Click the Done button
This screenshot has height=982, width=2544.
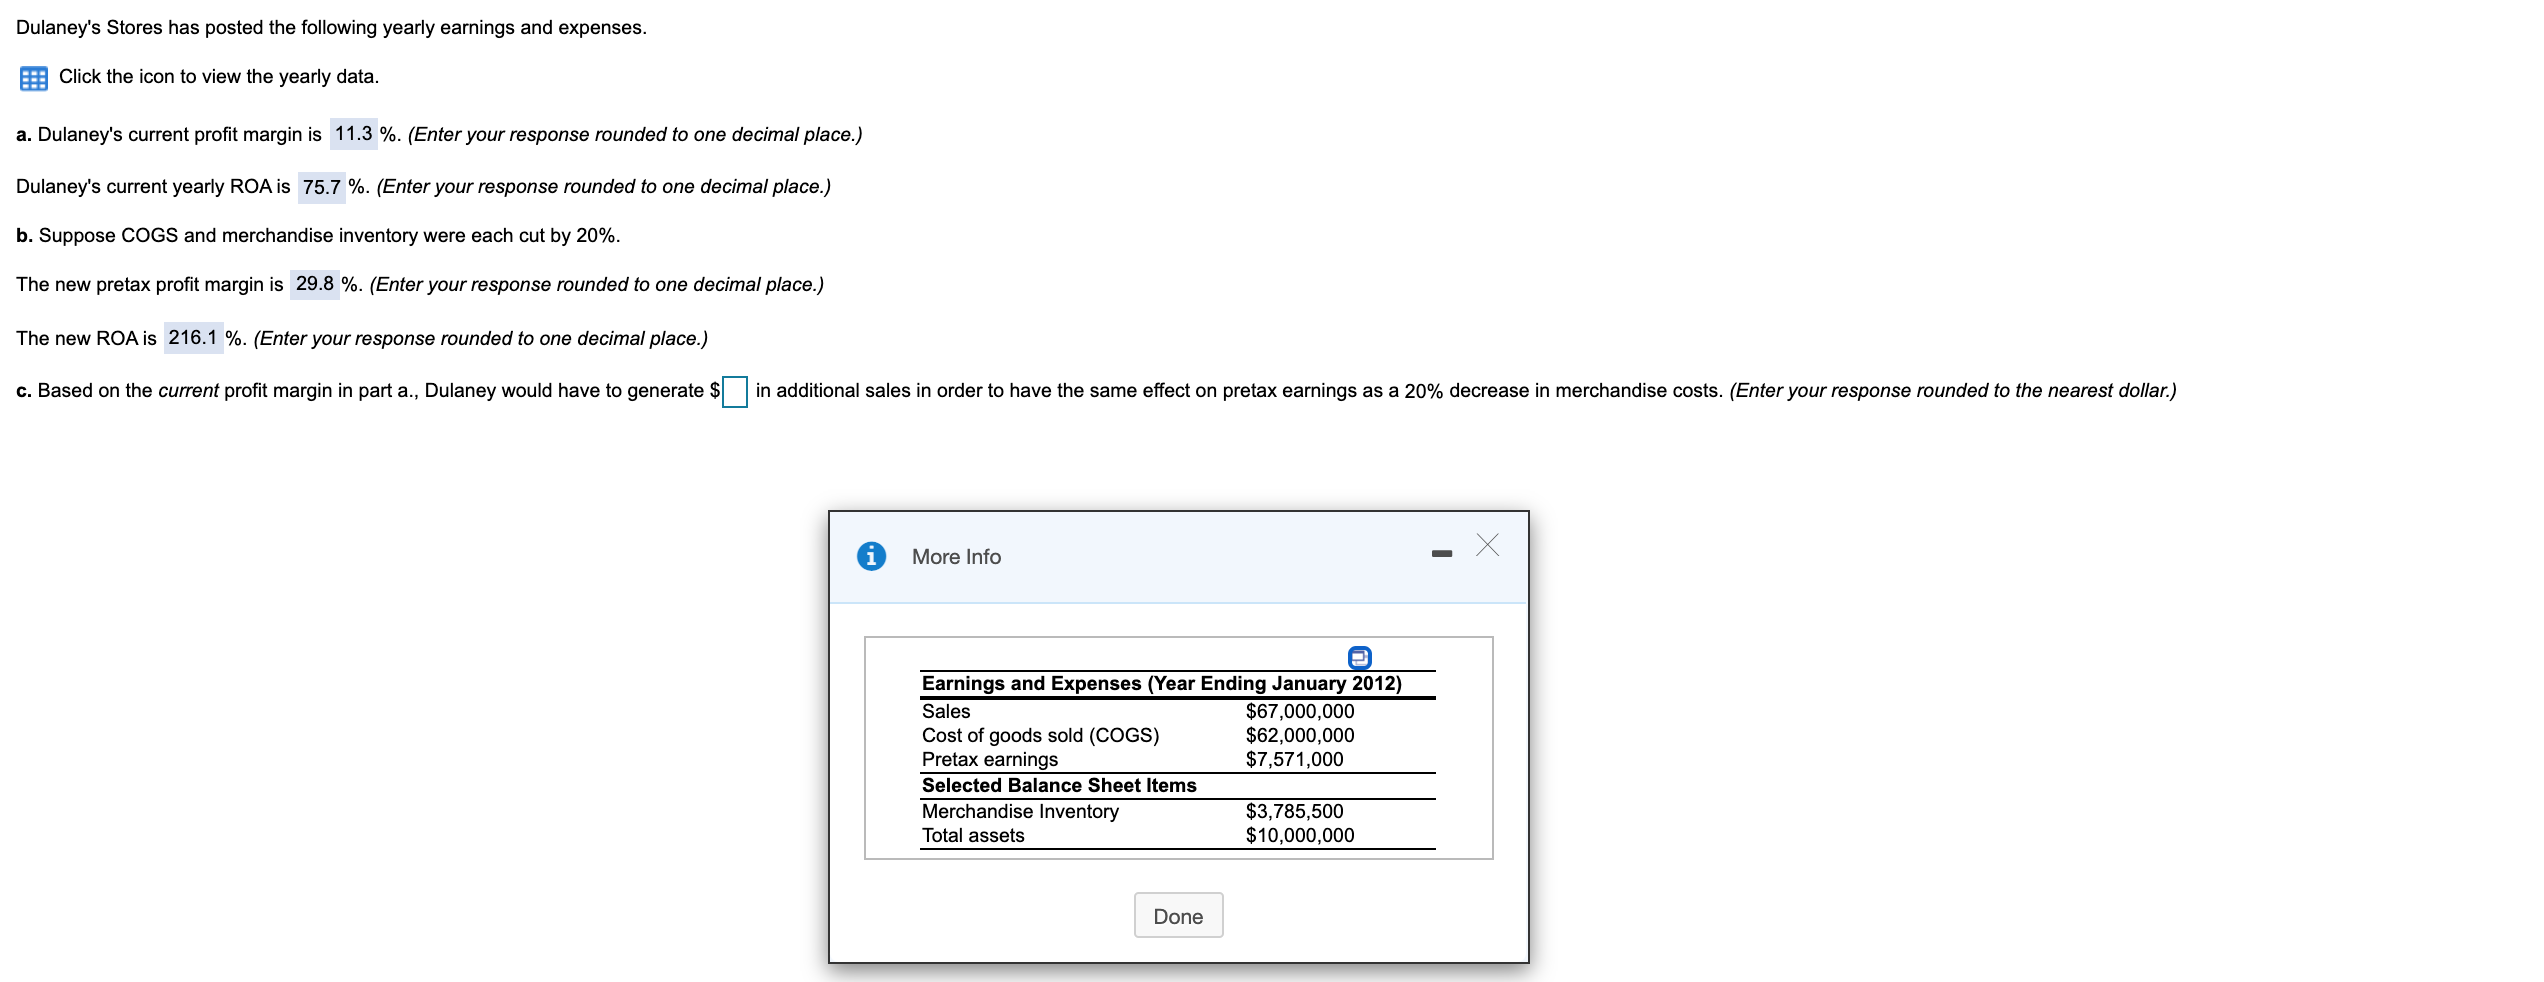pos(1178,915)
